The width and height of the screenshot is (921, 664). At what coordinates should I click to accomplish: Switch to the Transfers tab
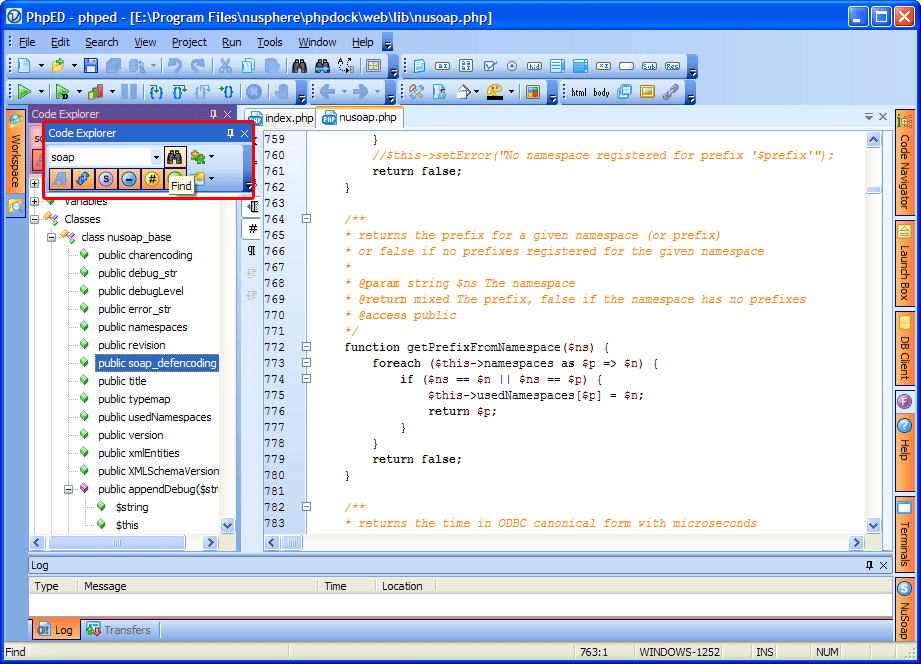point(119,630)
